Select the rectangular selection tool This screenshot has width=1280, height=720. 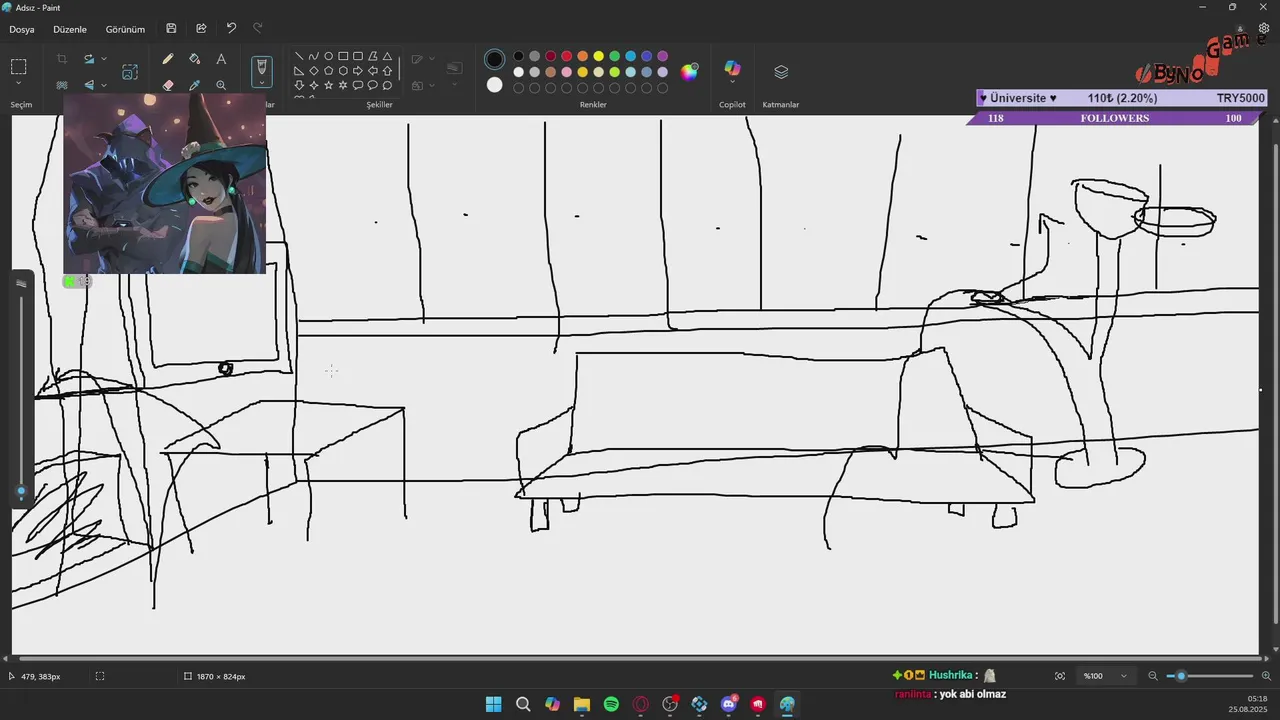19,67
